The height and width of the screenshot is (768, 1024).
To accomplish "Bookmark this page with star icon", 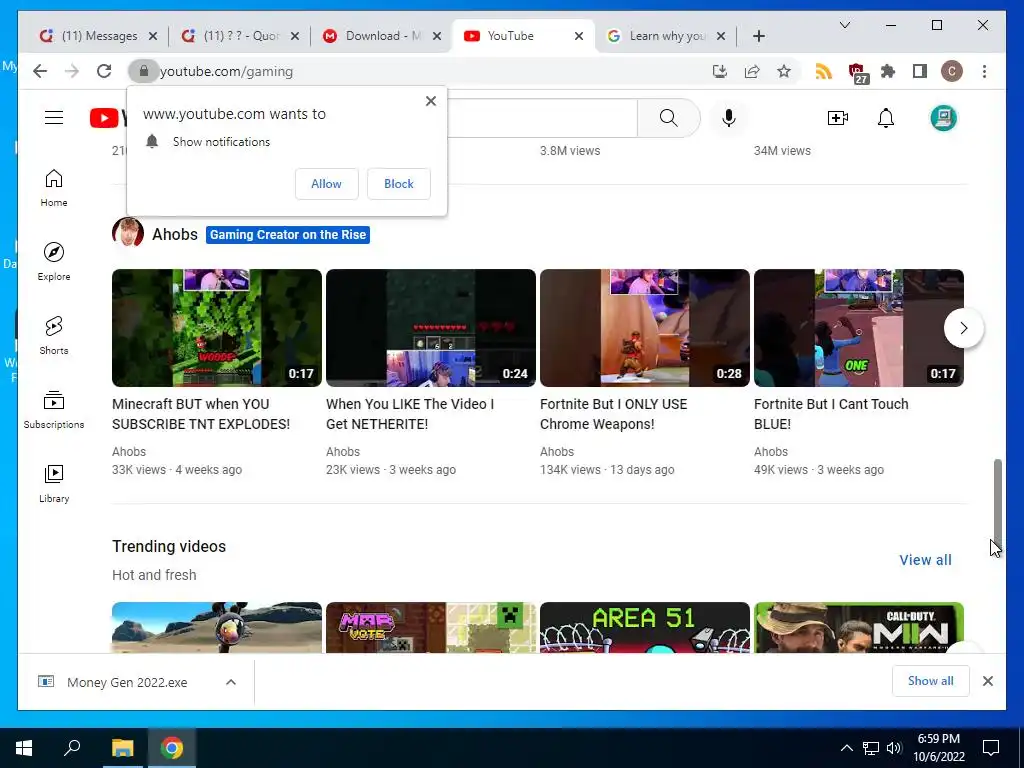I will (784, 71).
